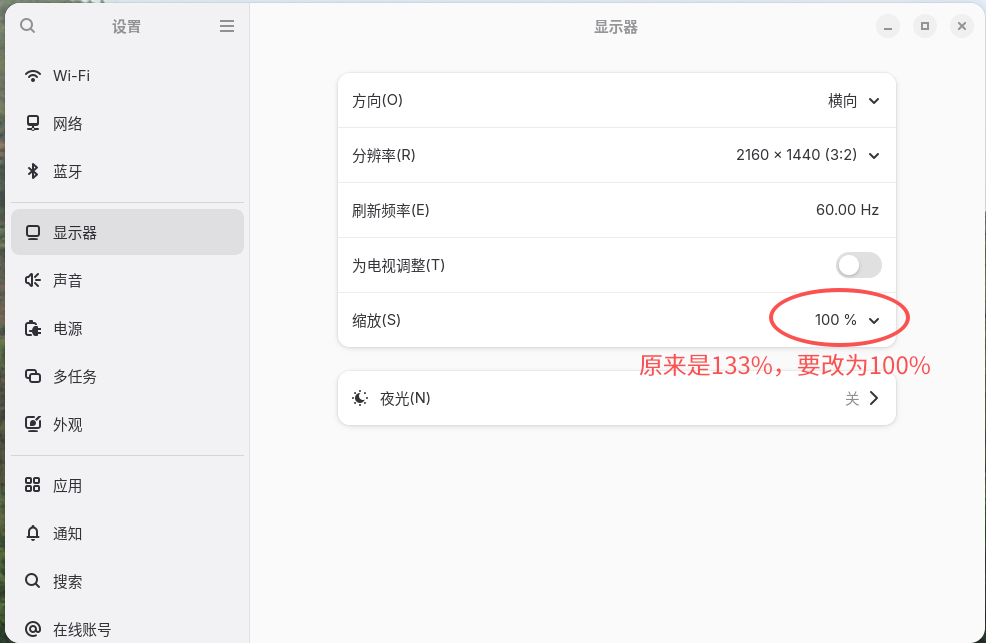Viewport: 986px width, 643px height.
Task: Toggle the 为电视调整 switch
Action: [x=858, y=265]
